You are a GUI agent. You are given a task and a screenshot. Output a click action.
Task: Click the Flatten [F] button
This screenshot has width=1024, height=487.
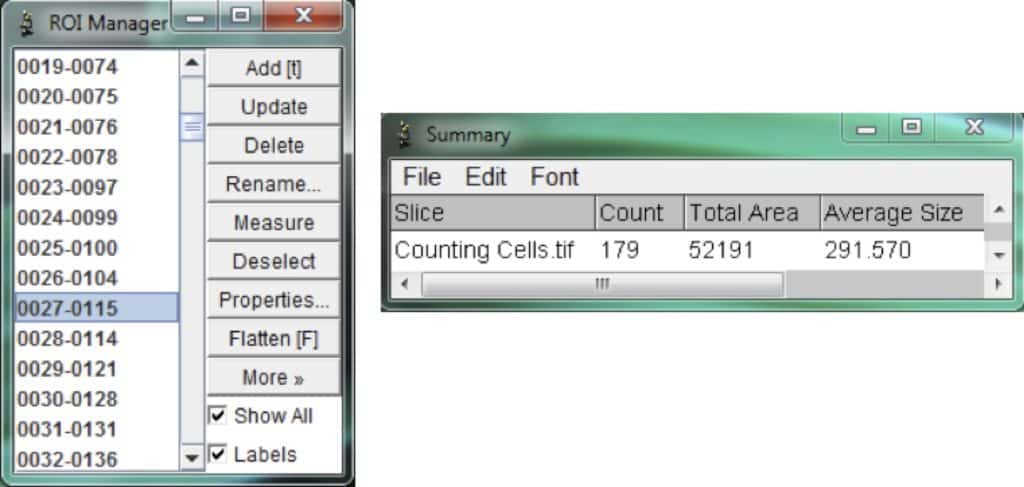(x=274, y=339)
